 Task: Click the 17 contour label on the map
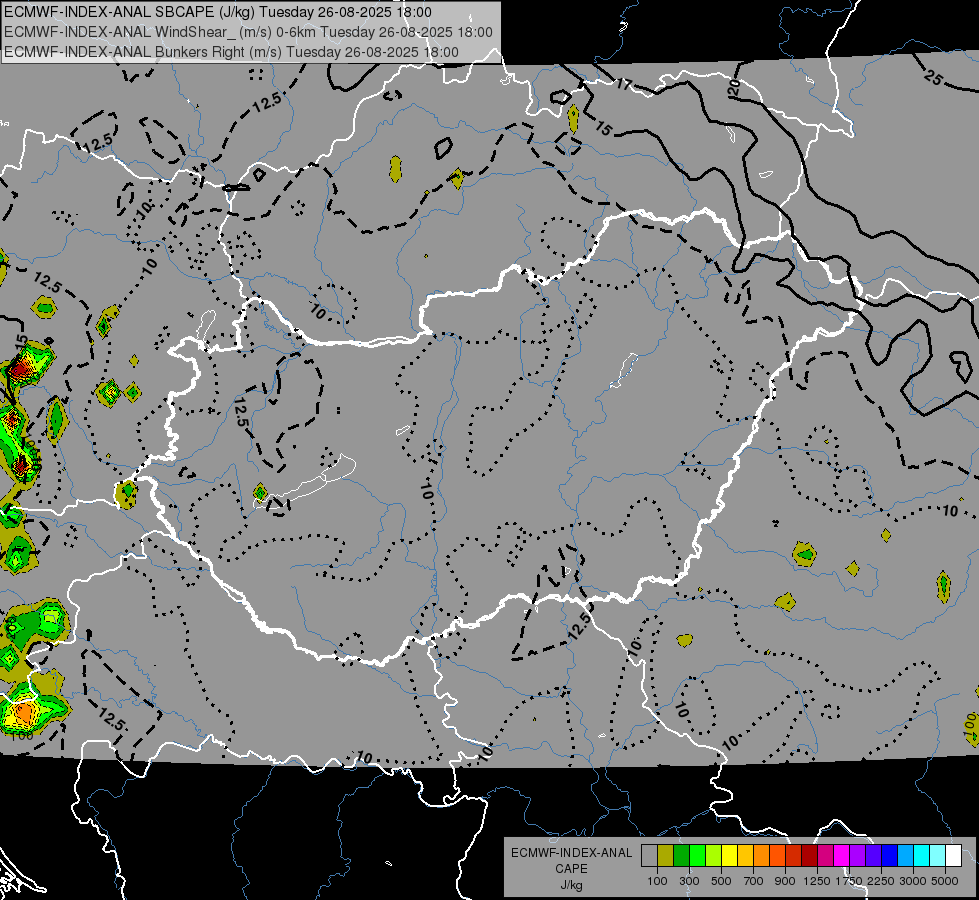coord(624,84)
